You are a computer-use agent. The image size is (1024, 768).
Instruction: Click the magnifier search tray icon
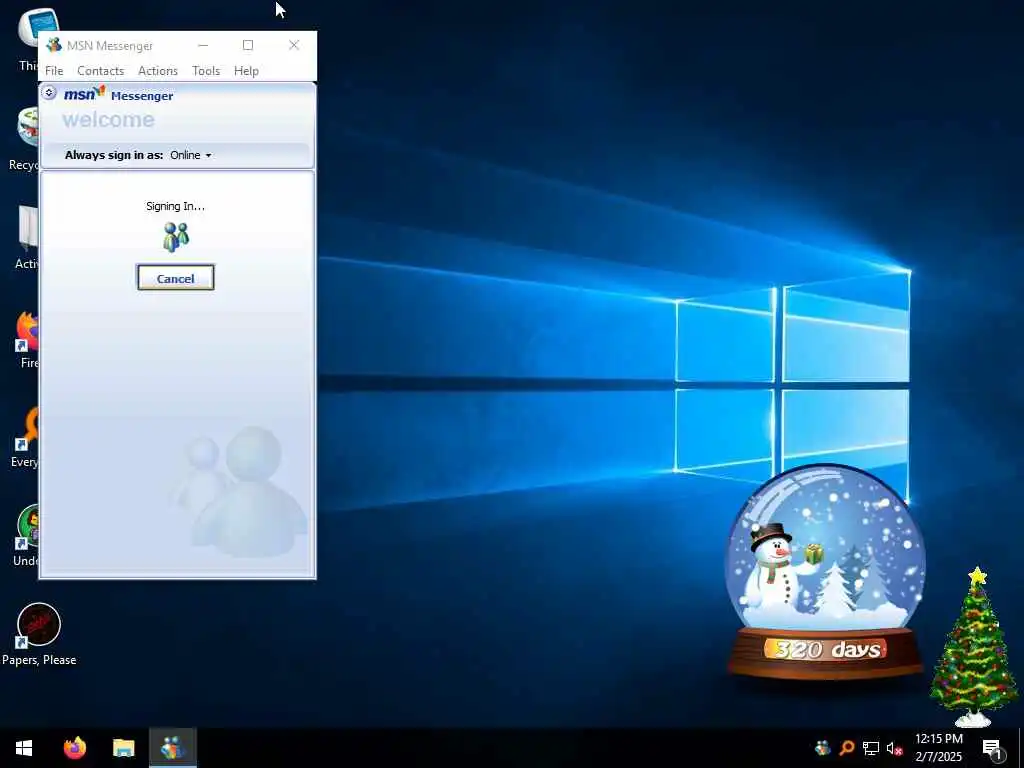tap(846, 748)
